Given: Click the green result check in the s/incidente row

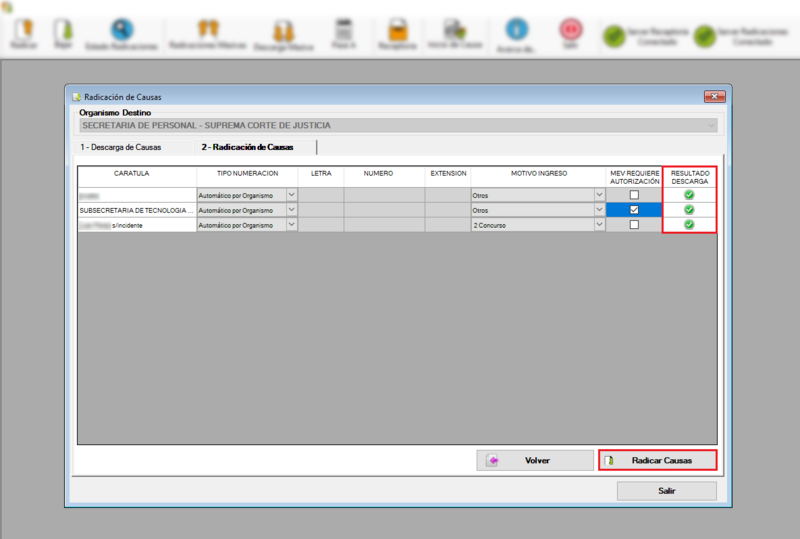Looking at the screenshot, I should [689, 225].
